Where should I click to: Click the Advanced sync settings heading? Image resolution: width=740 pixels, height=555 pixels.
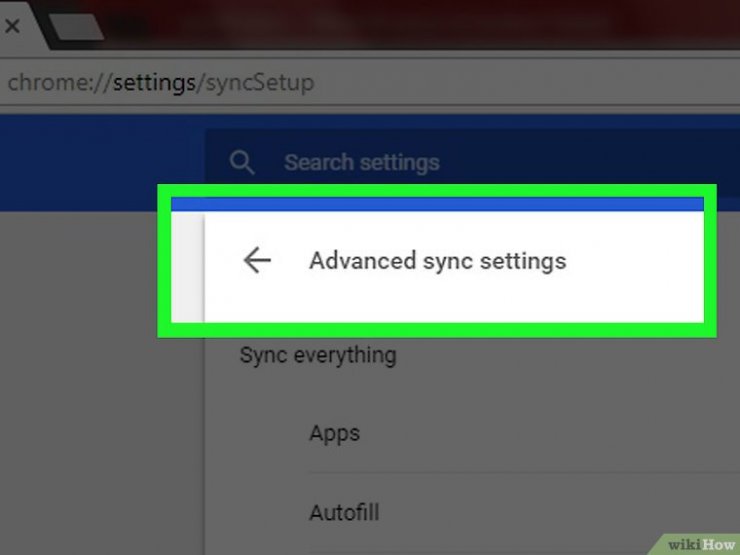(x=437, y=261)
